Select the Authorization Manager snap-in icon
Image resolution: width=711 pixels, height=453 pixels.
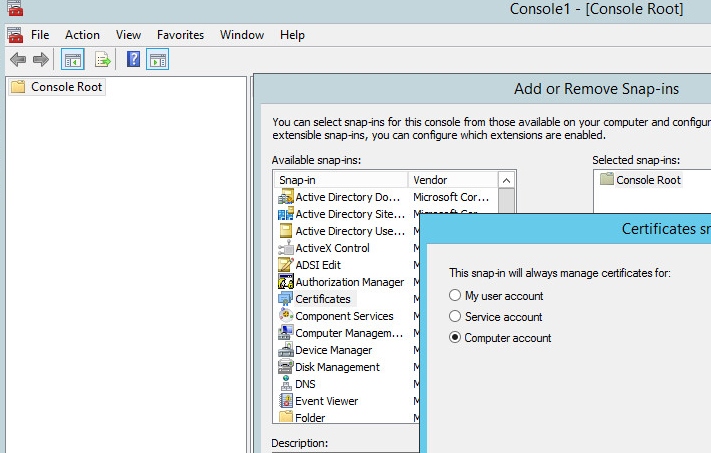tap(286, 282)
